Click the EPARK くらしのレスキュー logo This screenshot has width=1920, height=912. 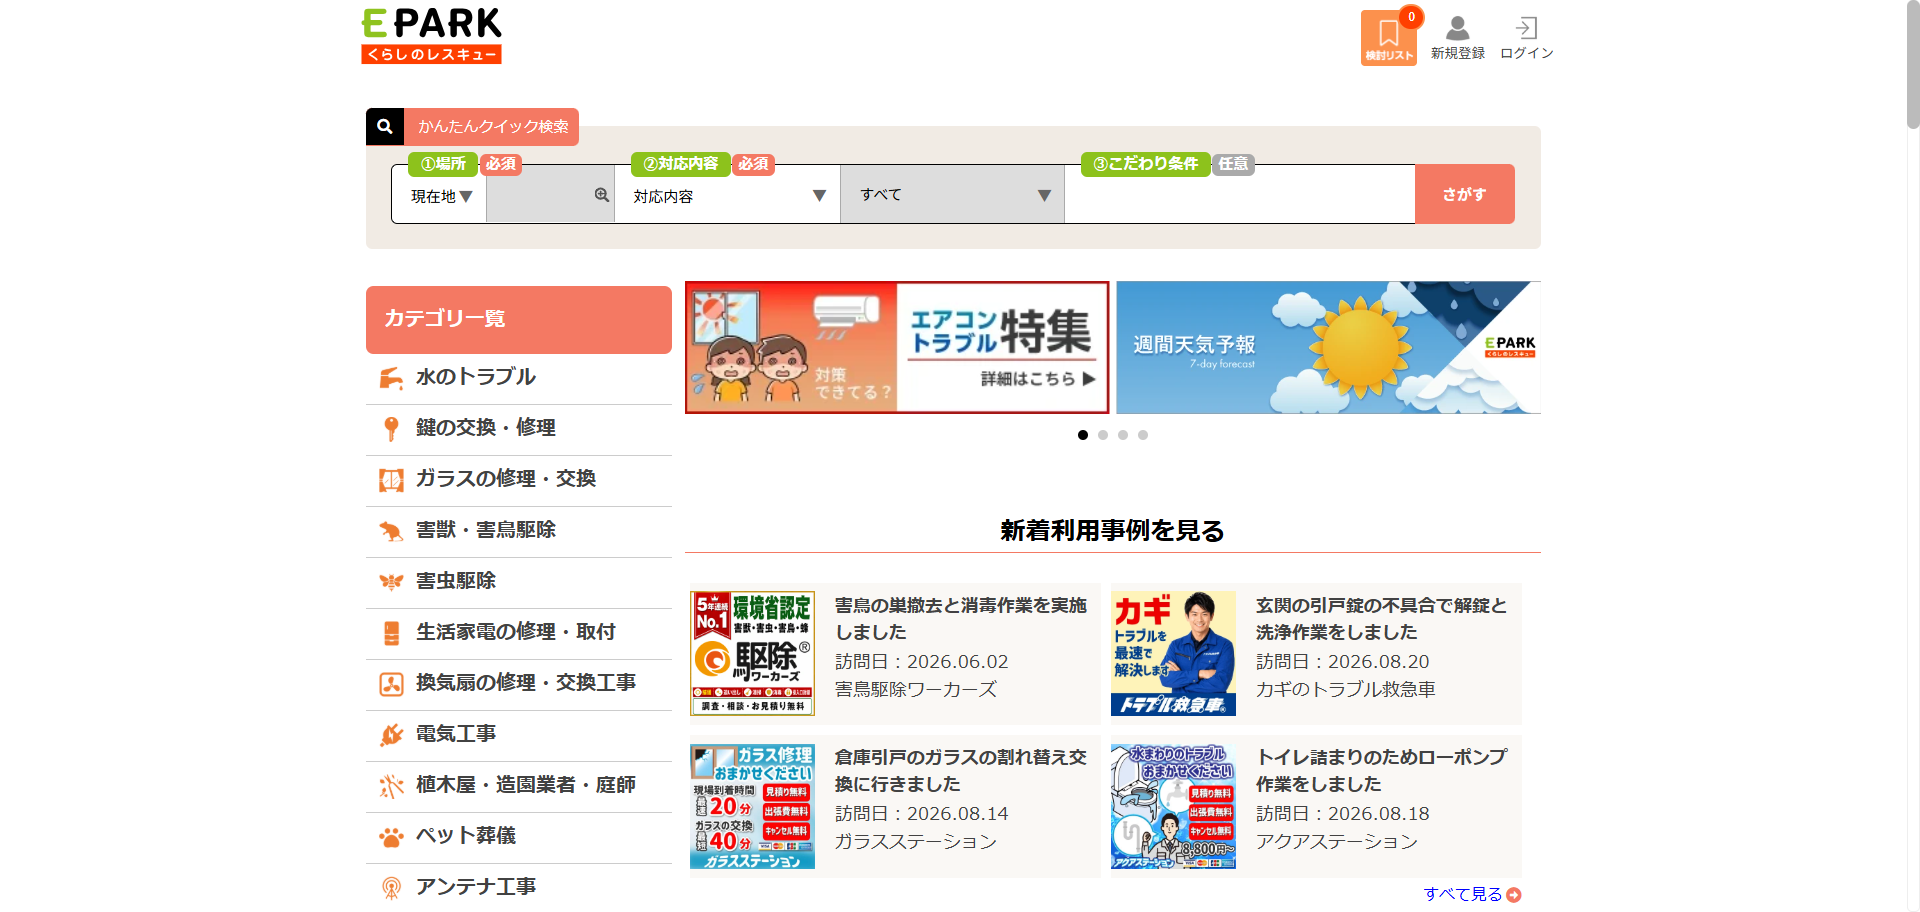point(431,36)
